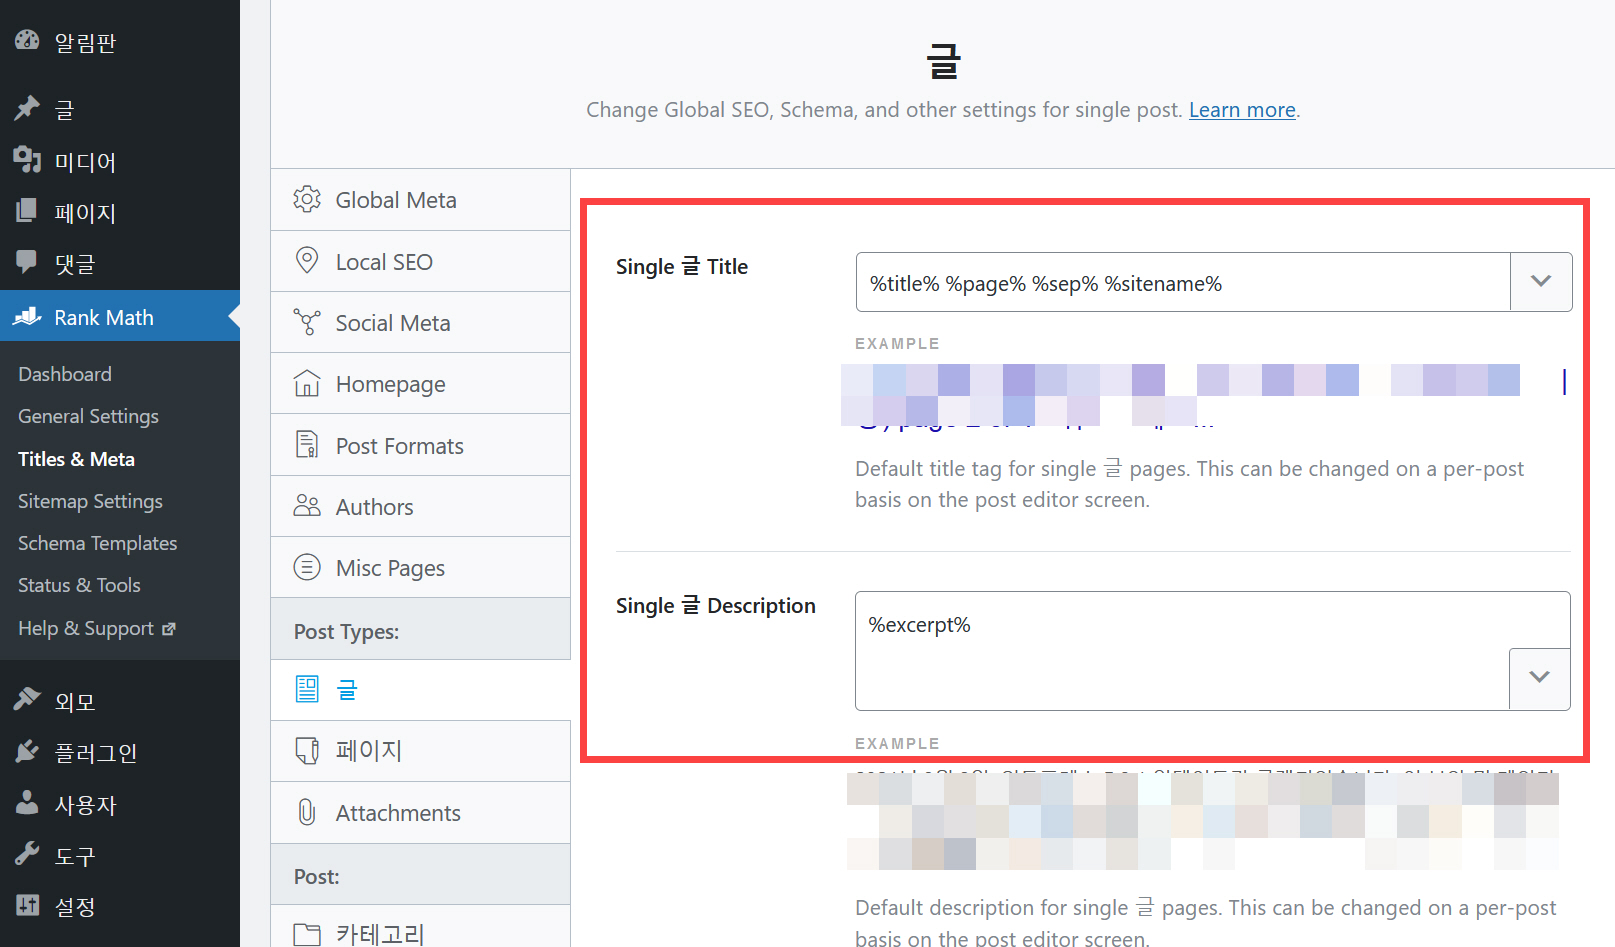The width and height of the screenshot is (1615, 947).
Task: Click the blue 글 post type icon
Action: [x=307, y=689]
